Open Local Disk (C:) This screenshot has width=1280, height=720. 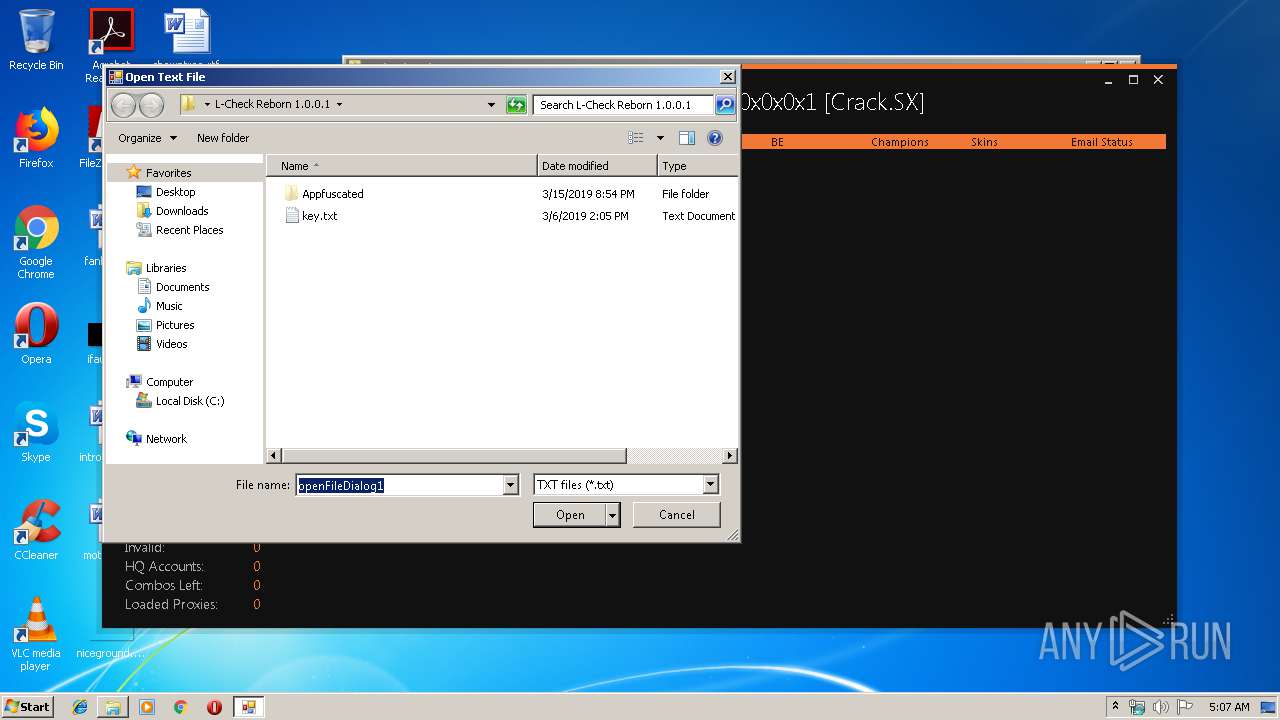pyautogui.click(x=190, y=401)
